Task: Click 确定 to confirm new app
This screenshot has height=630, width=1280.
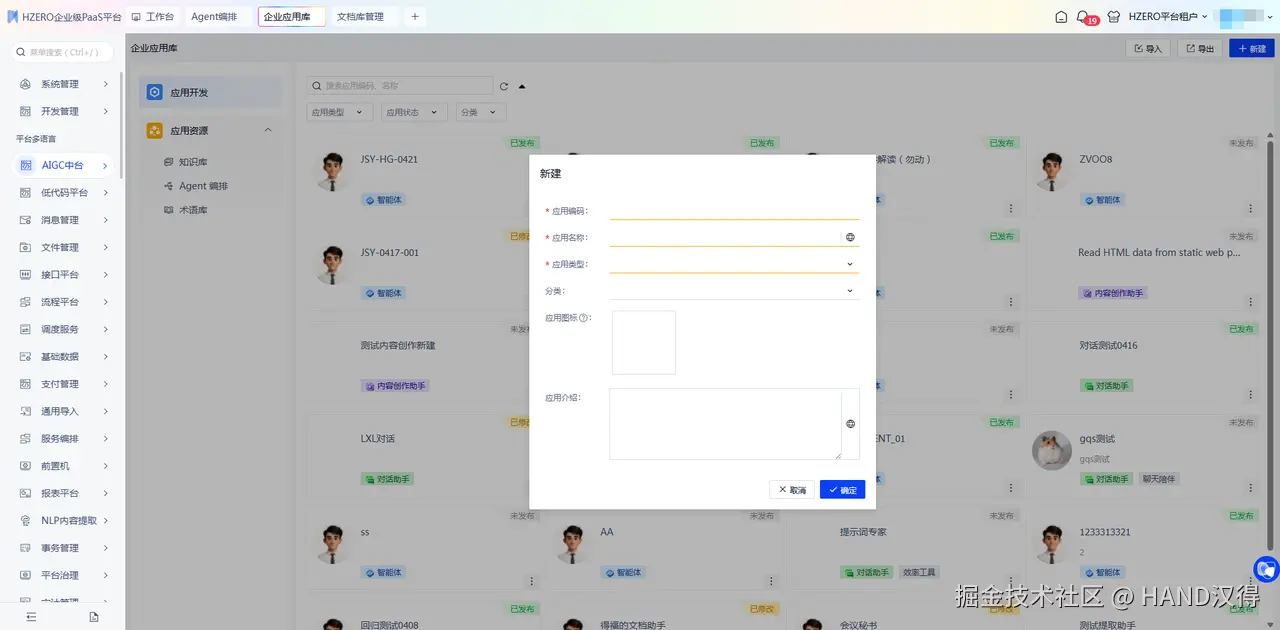Action: click(x=842, y=490)
